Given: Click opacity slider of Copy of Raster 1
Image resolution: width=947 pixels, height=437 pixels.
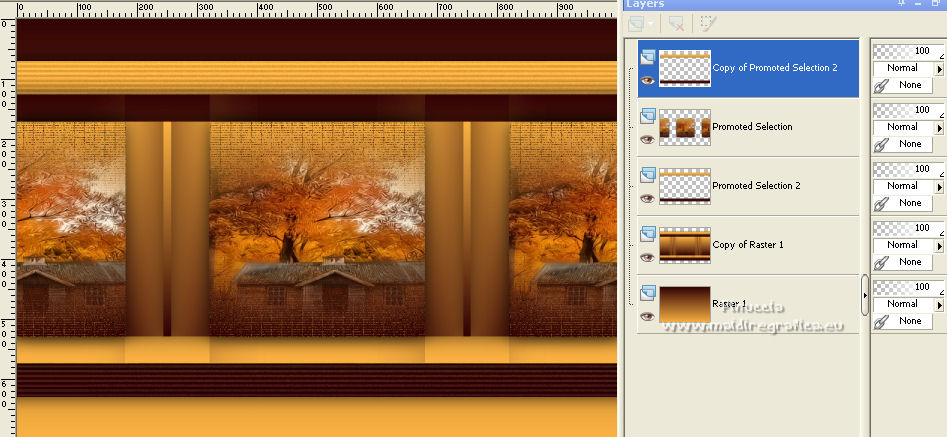Looking at the screenshot, I should [908, 229].
